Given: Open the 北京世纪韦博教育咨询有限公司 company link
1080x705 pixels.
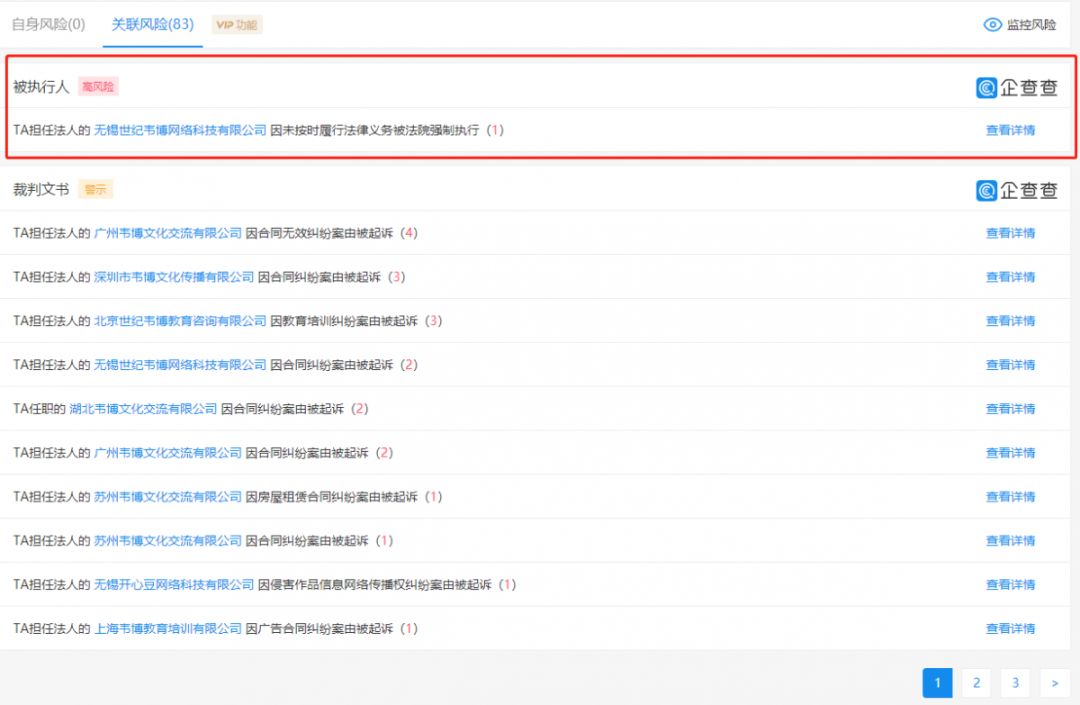Looking at the screenshot, I should point(180,321).
